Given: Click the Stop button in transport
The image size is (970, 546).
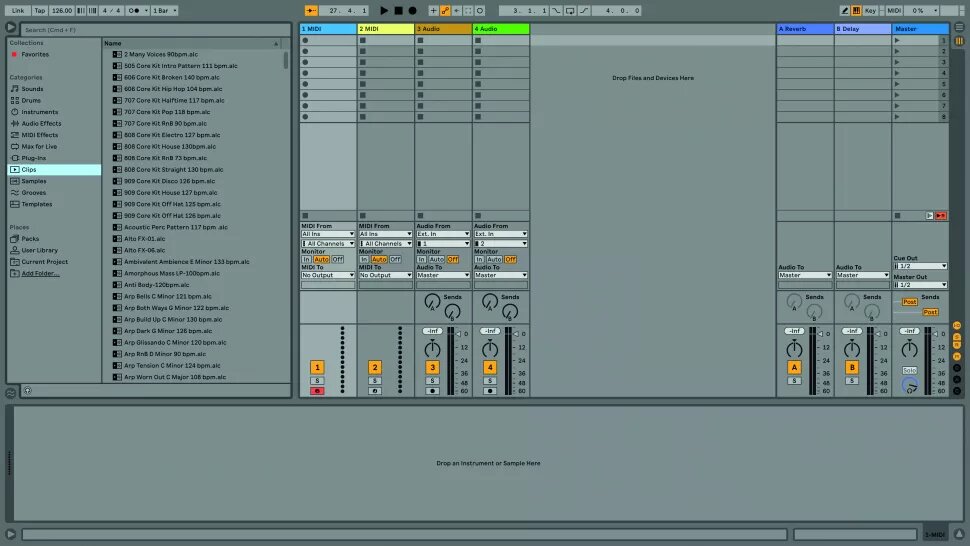Looking at the screenshot, I should click(398, 10).
